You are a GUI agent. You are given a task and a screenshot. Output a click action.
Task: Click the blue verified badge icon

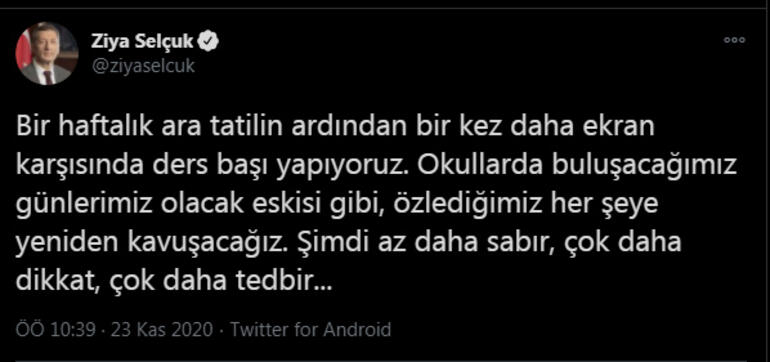(209, 43)
